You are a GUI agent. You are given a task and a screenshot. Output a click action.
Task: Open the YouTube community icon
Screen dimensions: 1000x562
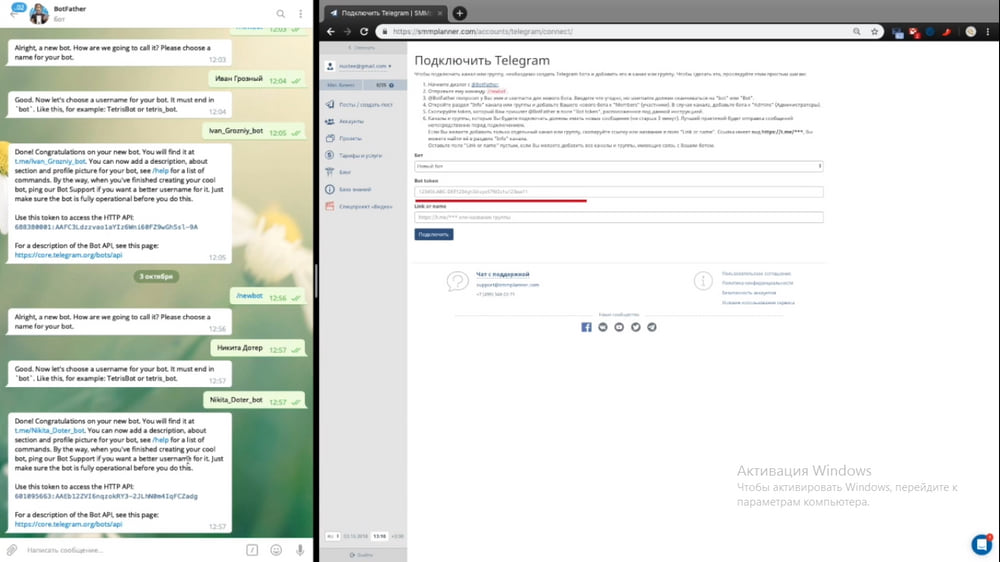tap(619, 327)
